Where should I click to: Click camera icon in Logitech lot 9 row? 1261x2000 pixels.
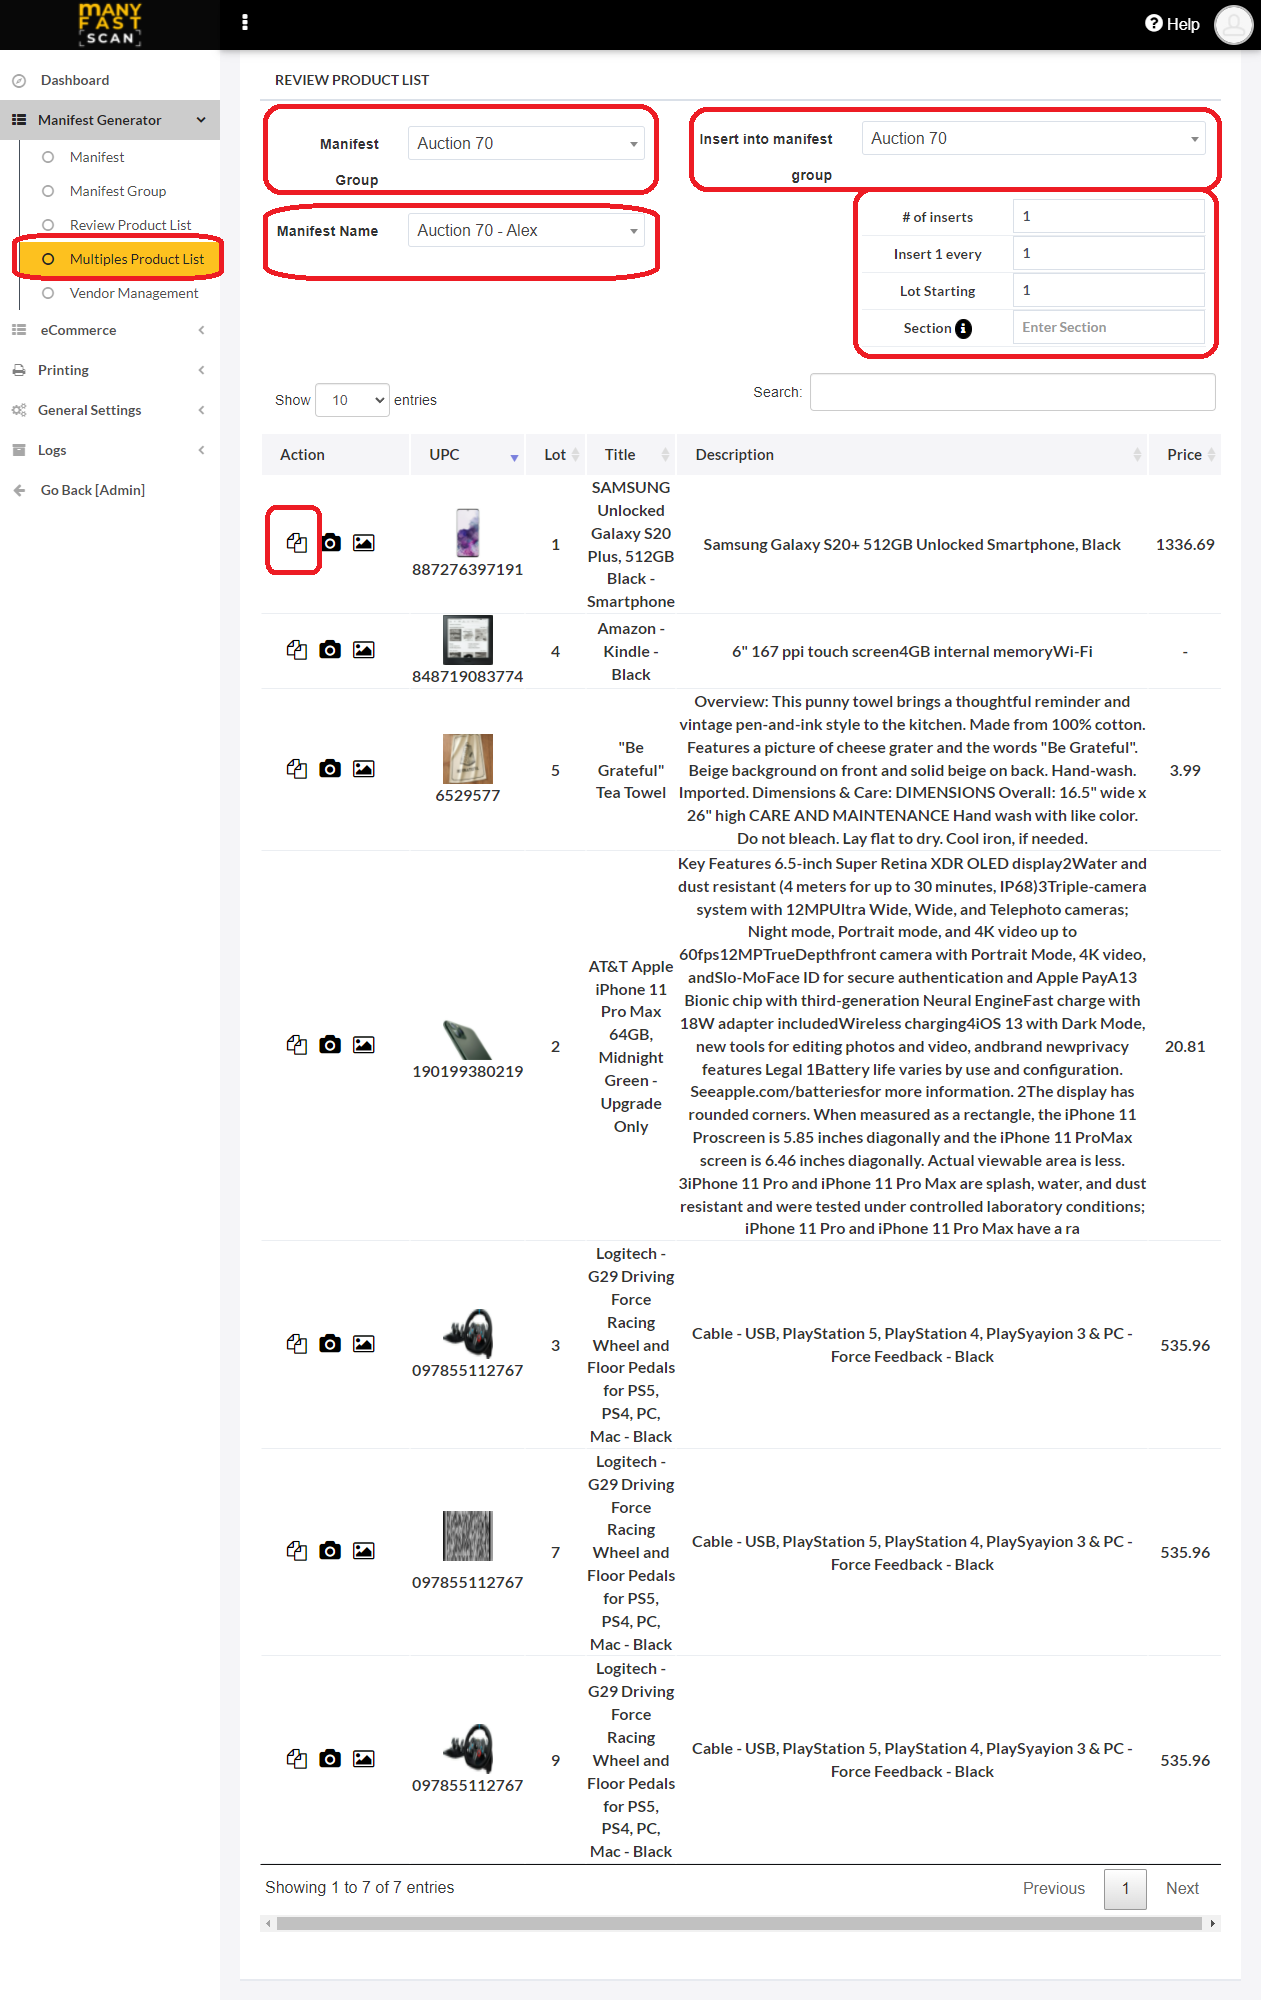330,1758
